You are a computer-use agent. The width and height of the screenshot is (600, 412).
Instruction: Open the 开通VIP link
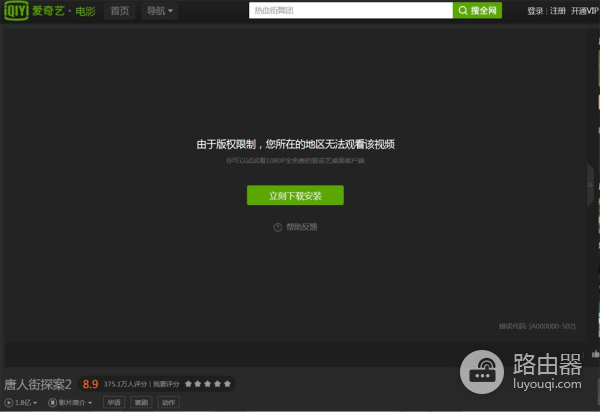pyautogui.click(x=585, y=11)
